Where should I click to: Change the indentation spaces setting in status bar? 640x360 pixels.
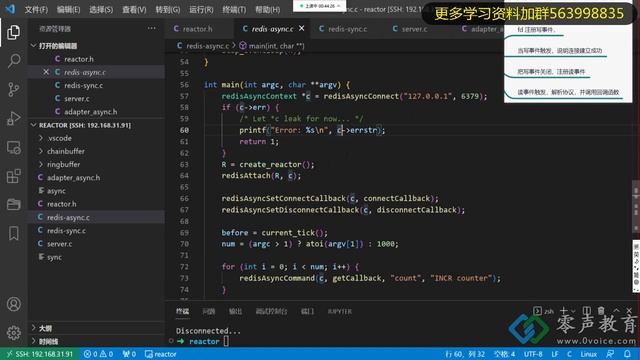tap(504, 354)
